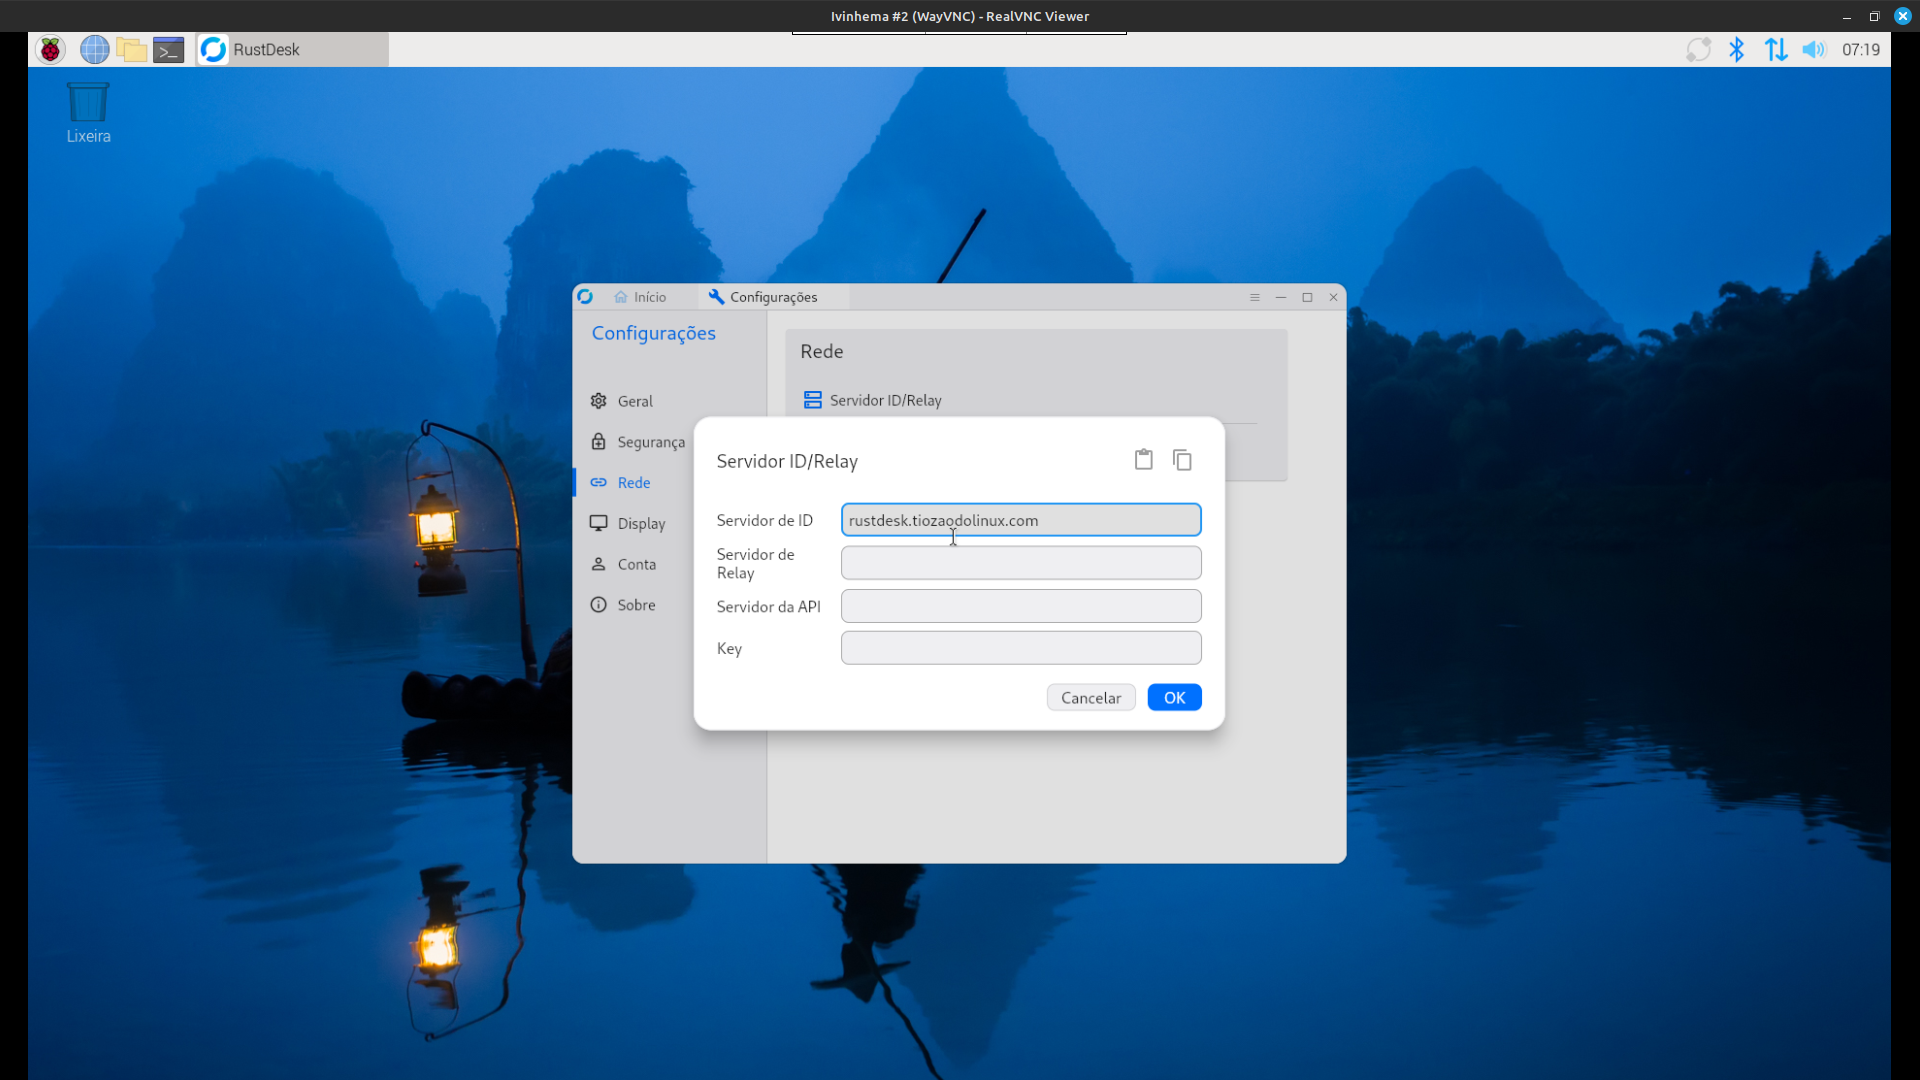Open the Bluetooth tray menu
1920x1080 pixels.
(1737, 49)
